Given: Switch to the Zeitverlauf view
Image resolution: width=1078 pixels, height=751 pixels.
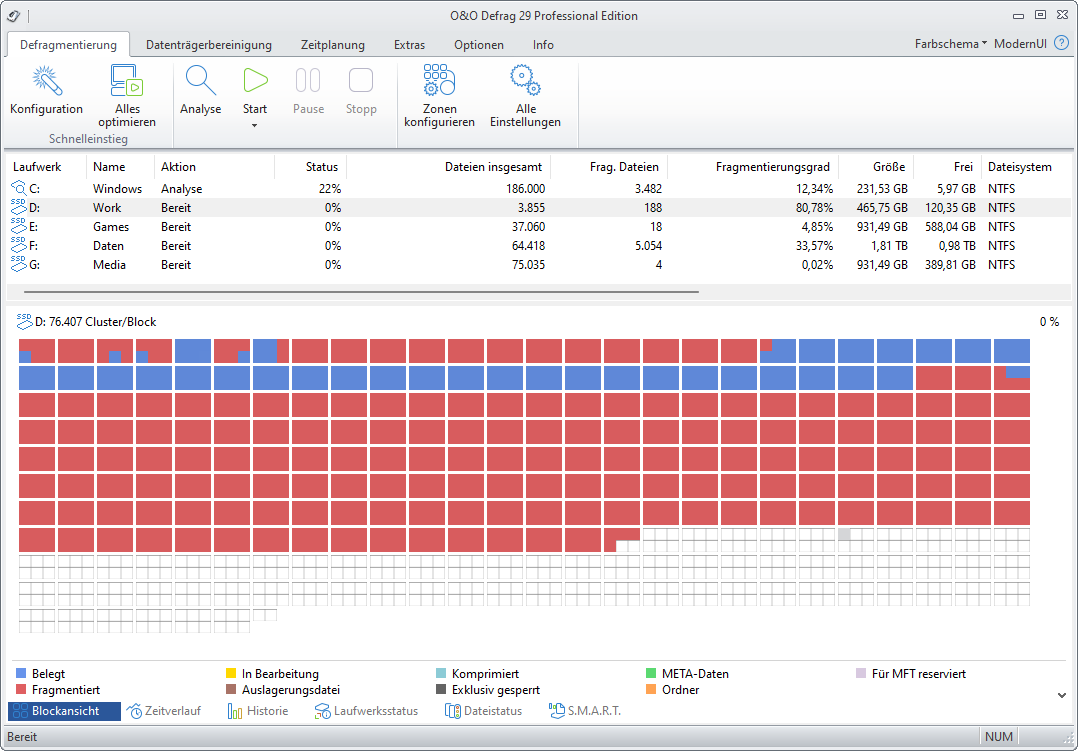Looking at the screenshot, I should [163, 711].
